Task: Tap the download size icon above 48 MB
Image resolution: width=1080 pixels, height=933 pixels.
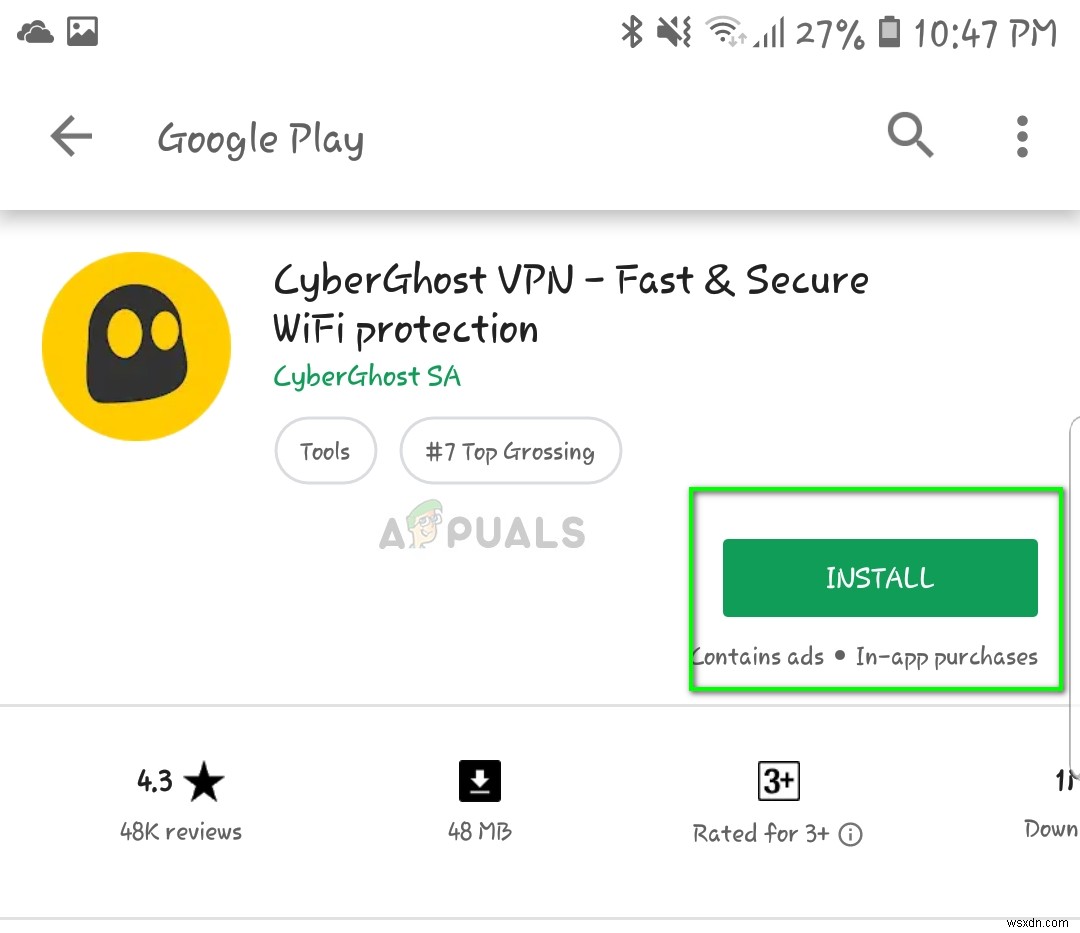Action: pyautogui.click(x=479, y=781)
